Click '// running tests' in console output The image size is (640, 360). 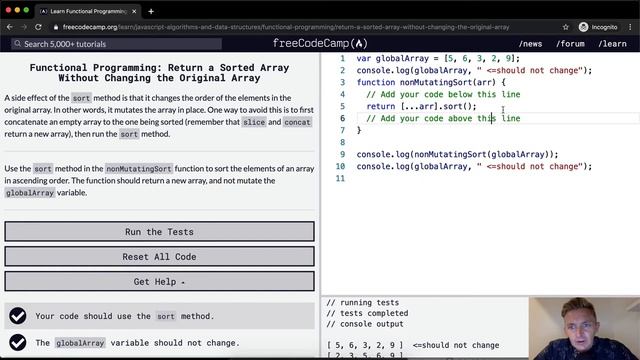(362, 302)
